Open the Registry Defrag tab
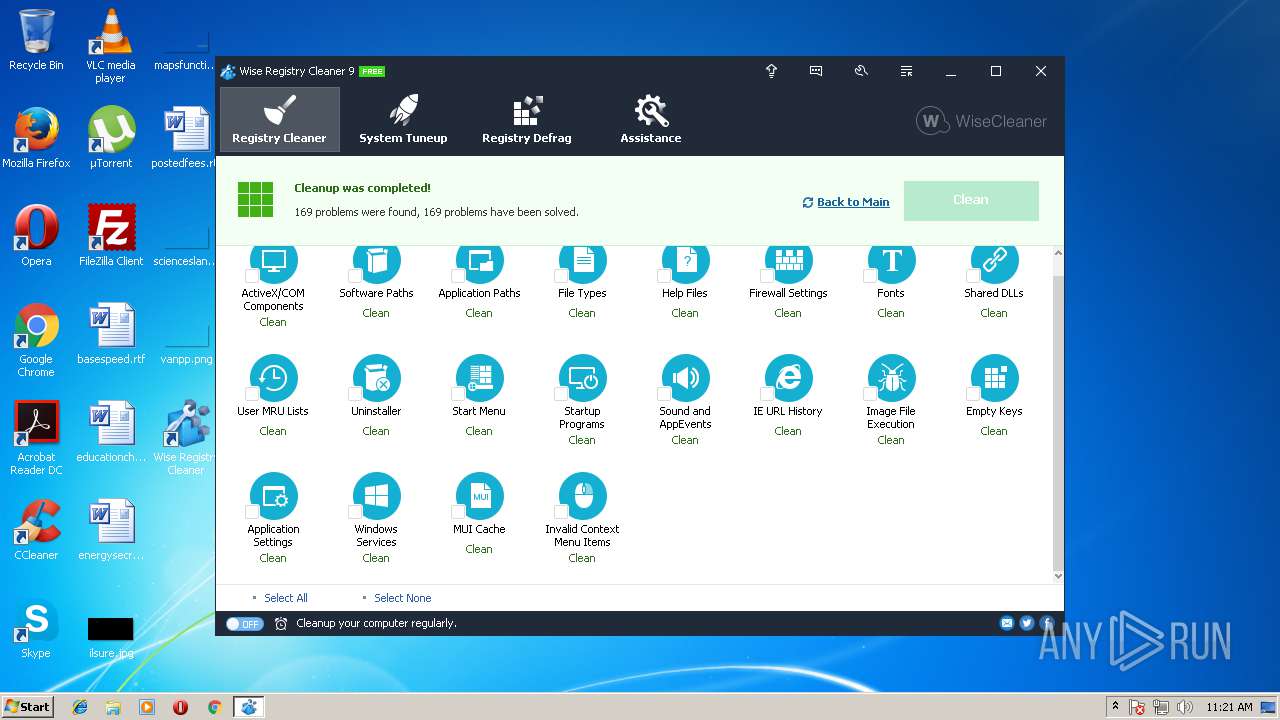The height and width of the screenshot is (720, 1280). pos(527,119)
